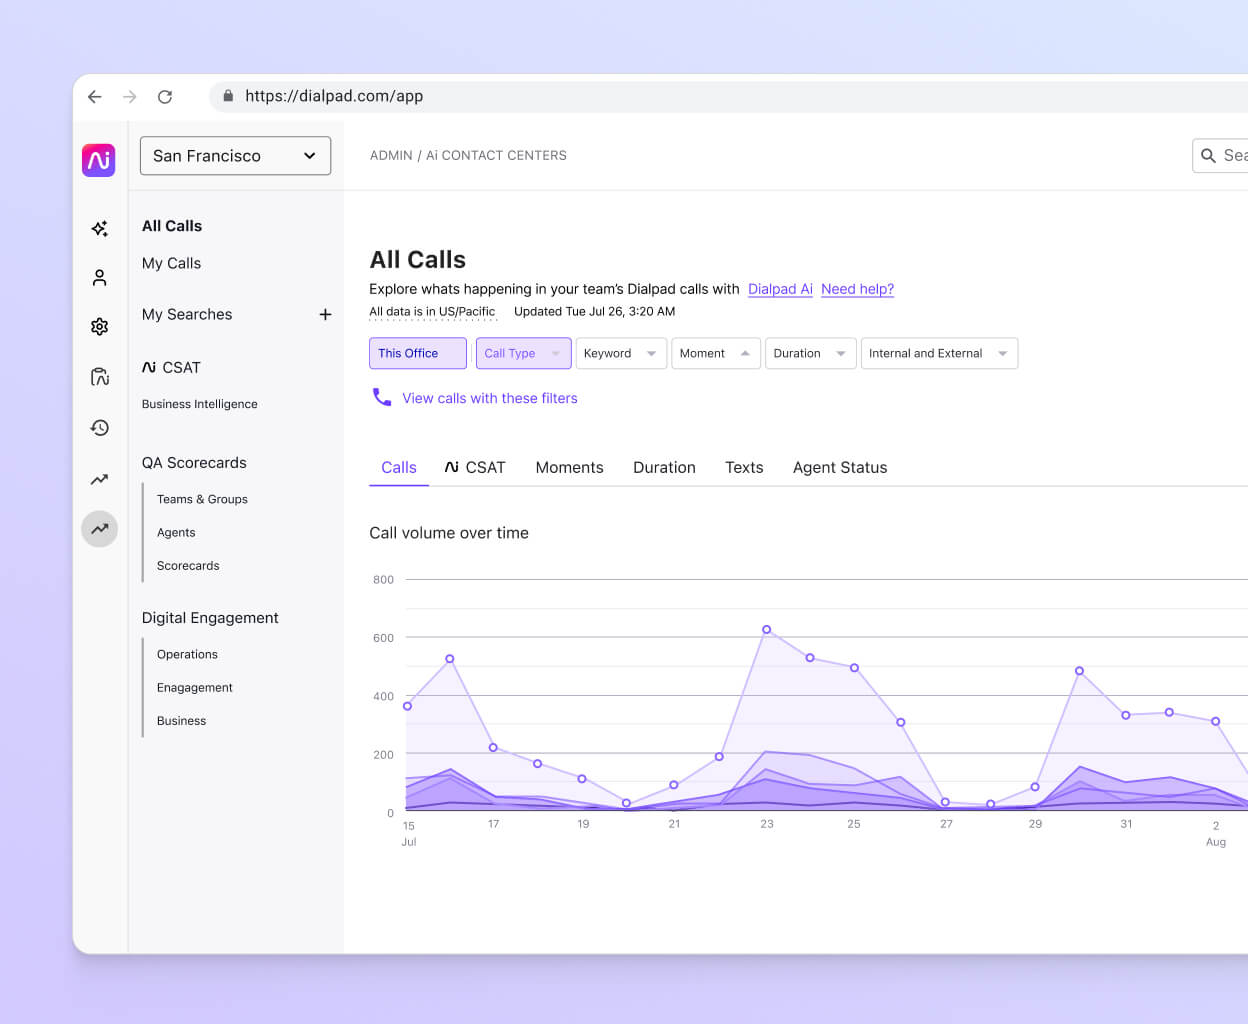
Task: Click View calls with these filters
Action: [489, 397]
